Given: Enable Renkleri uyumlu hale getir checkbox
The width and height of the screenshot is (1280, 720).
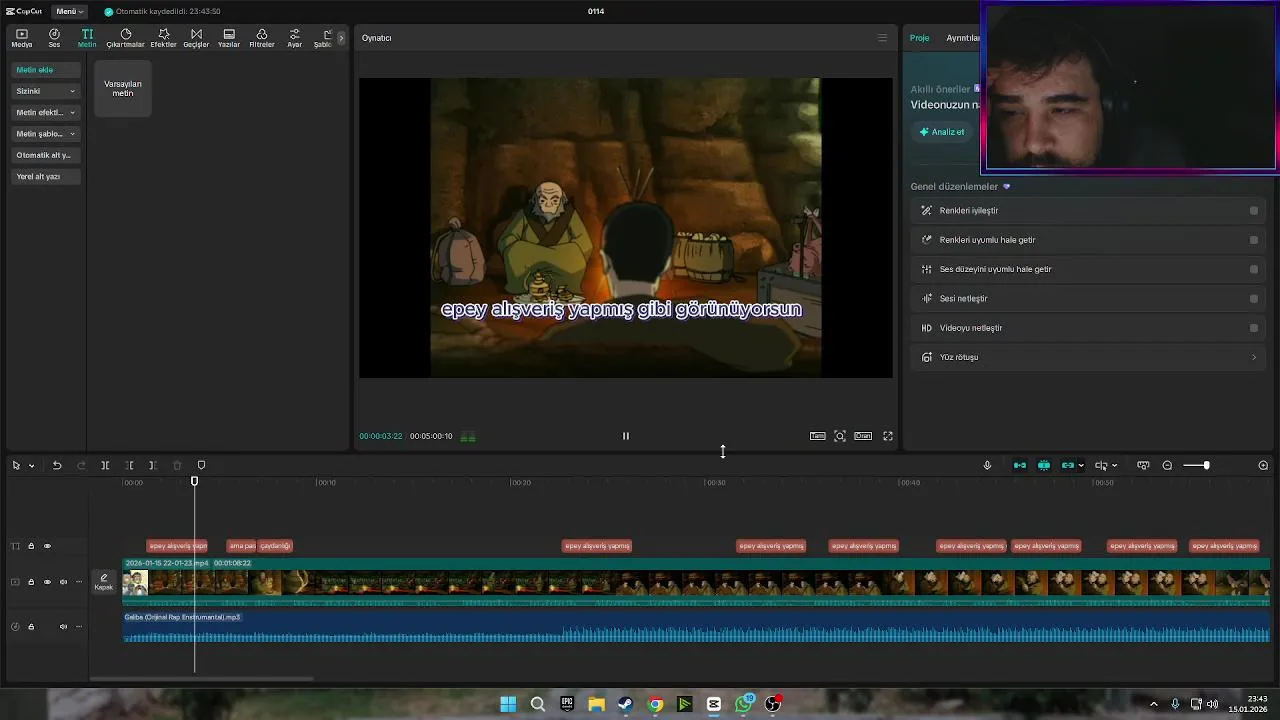Looking at the screenshot, I should [1254, 240].
